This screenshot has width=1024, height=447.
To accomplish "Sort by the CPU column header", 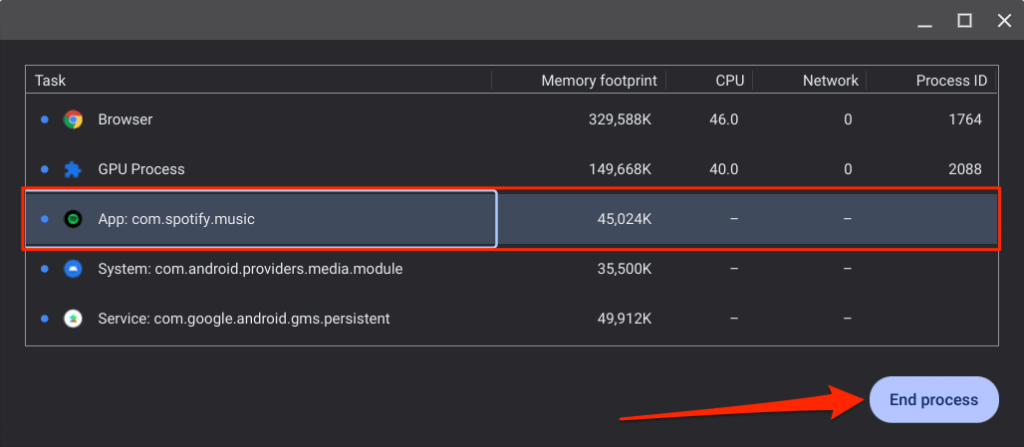I will click(729, 81).
